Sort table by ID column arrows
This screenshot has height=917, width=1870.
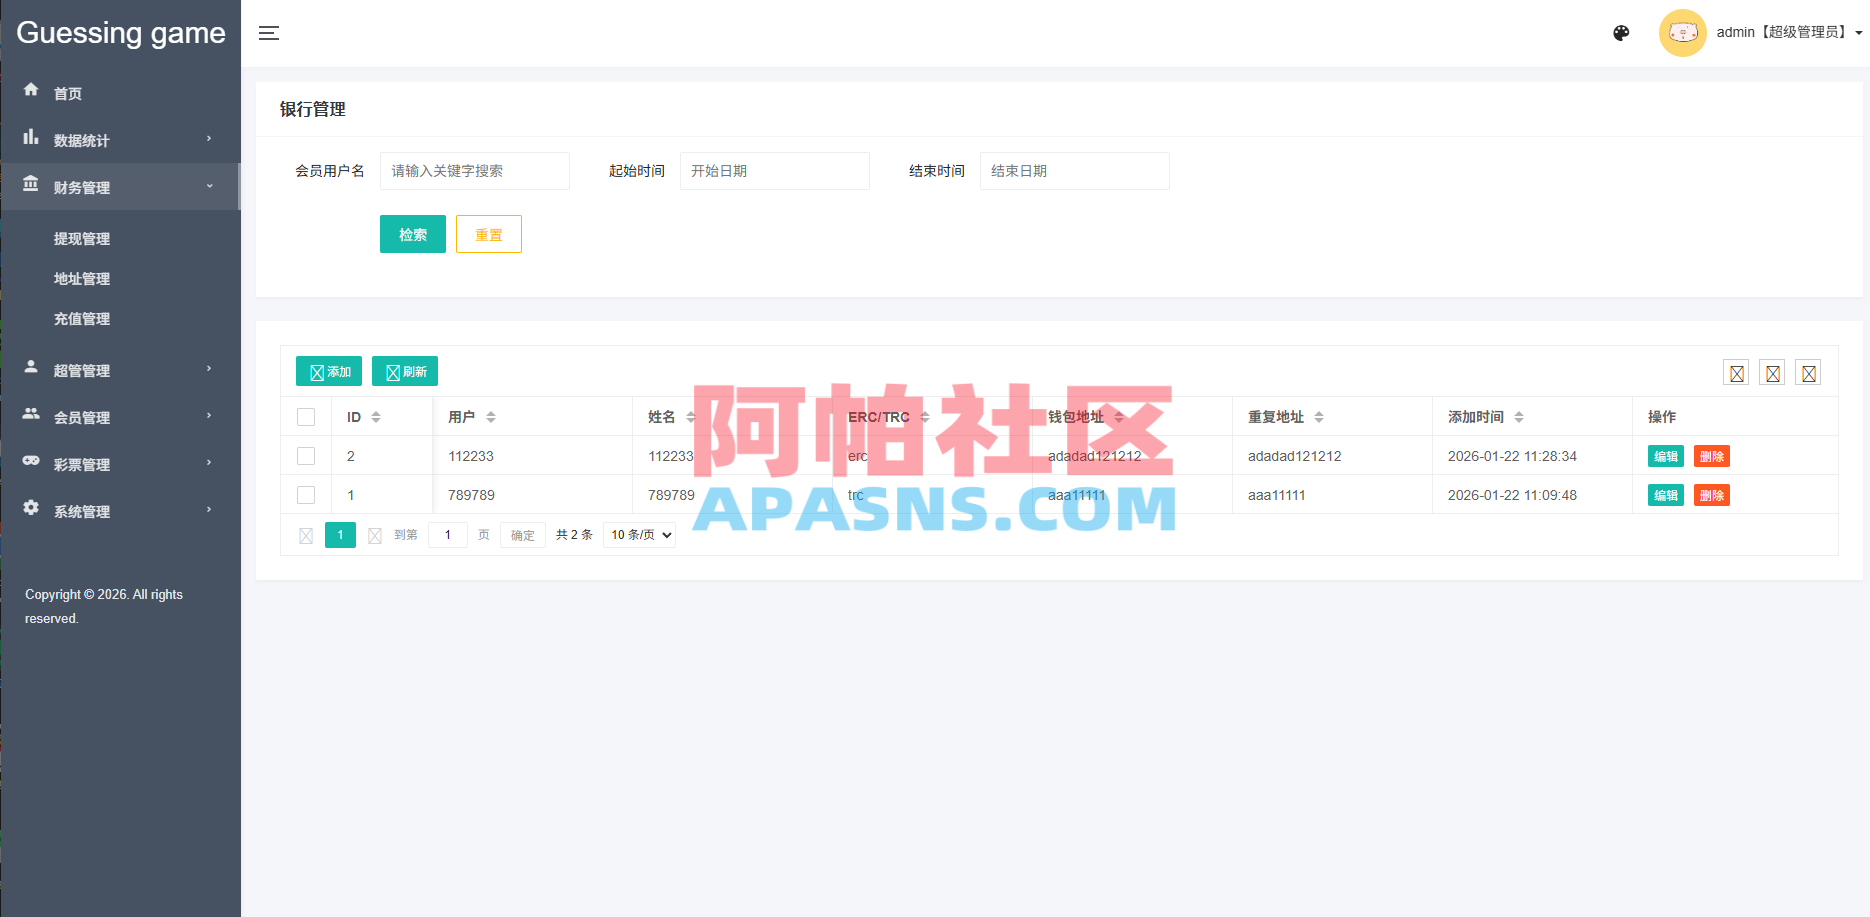point(376,417)
